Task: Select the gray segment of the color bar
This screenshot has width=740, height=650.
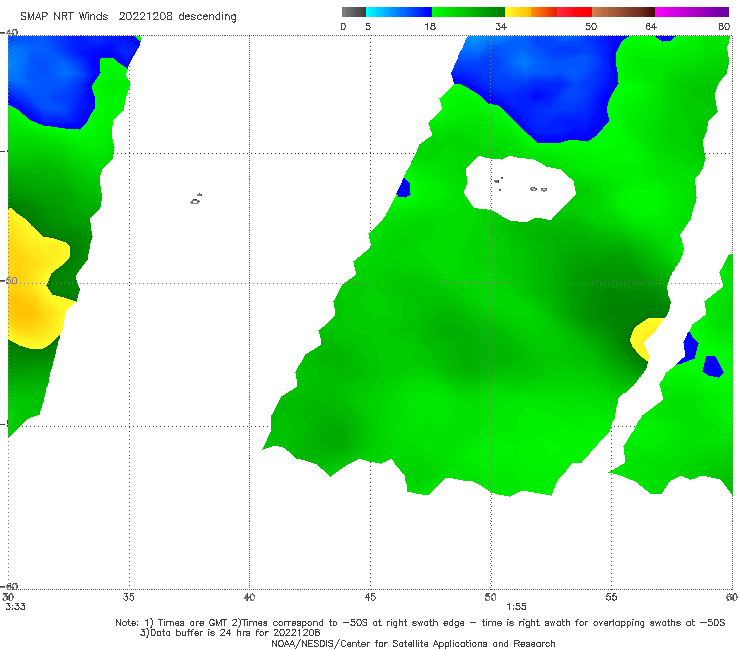Action: click(x=354, y=12)
